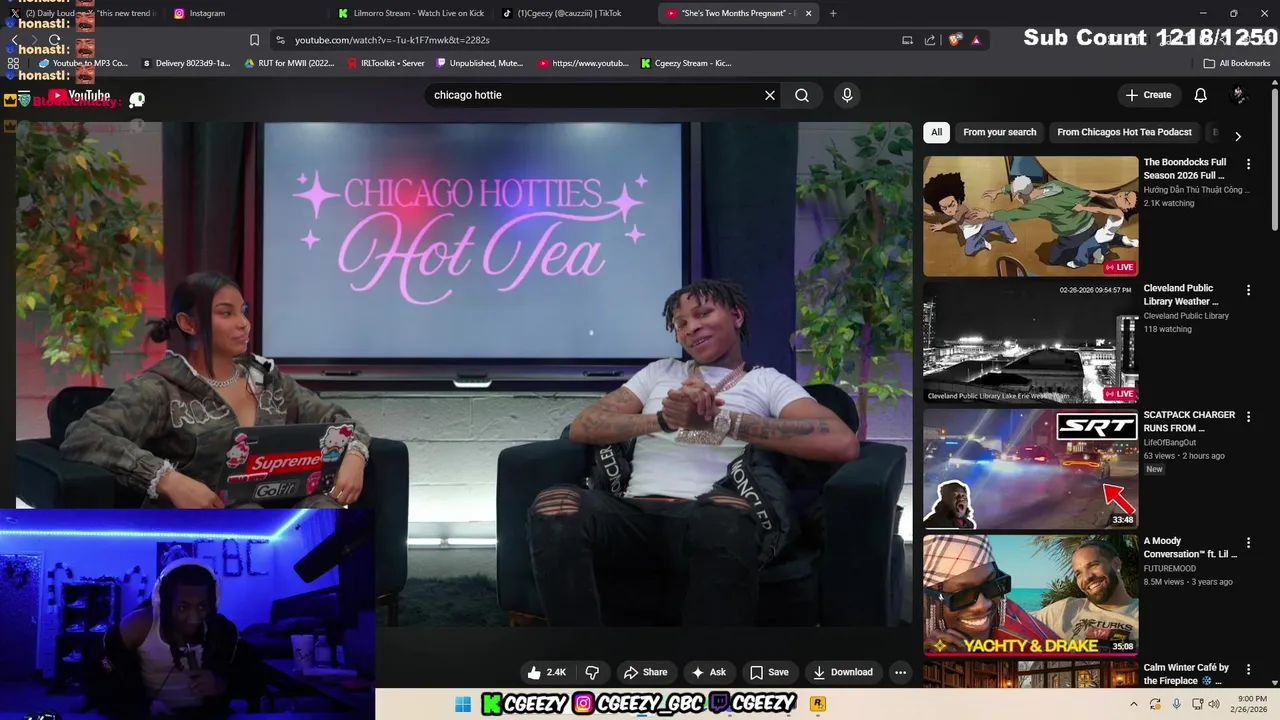Open options for A Moody Conversation video
This screenshot has width=1280, height=720.
1248,542
